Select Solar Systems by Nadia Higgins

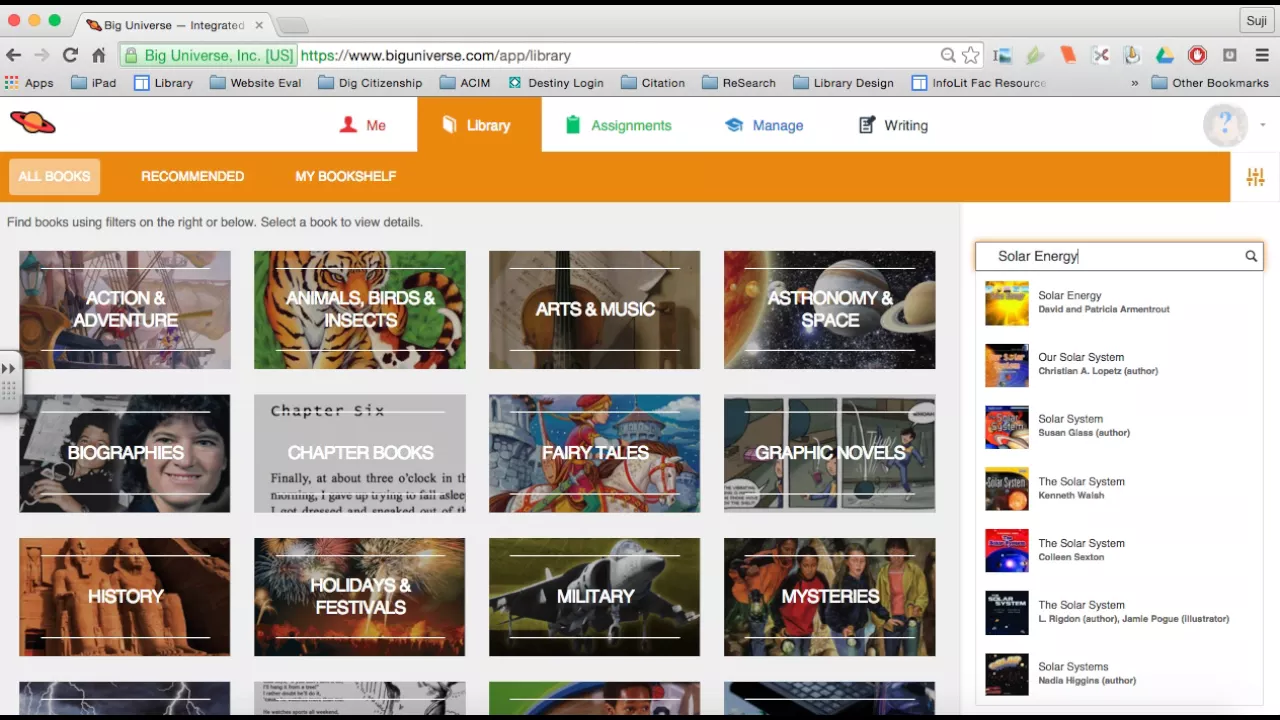(x=1119, y=675)
